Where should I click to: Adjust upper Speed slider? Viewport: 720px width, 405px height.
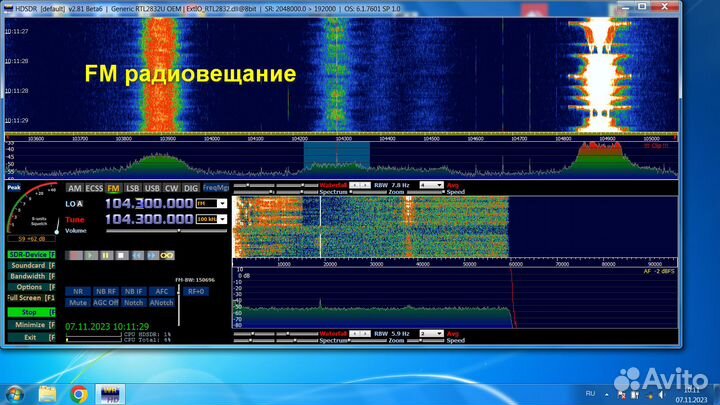(426, 192)
